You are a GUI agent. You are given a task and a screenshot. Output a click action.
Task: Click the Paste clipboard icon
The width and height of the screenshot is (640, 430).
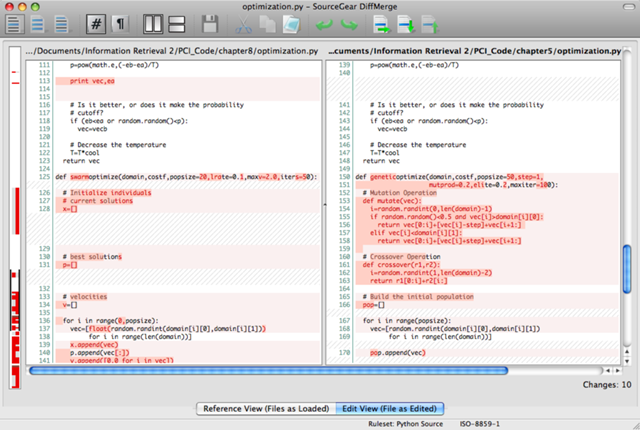(290, 23)
